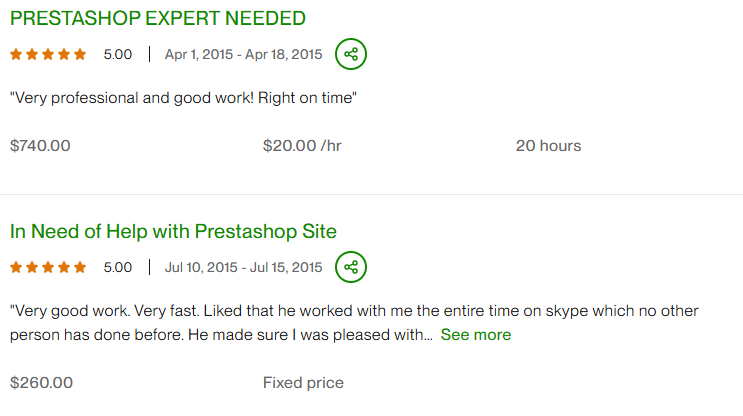The image size is (743, 416).
Task: Click fifth star of Prestashop Site help rating
Action: click(x=80, y=267)
